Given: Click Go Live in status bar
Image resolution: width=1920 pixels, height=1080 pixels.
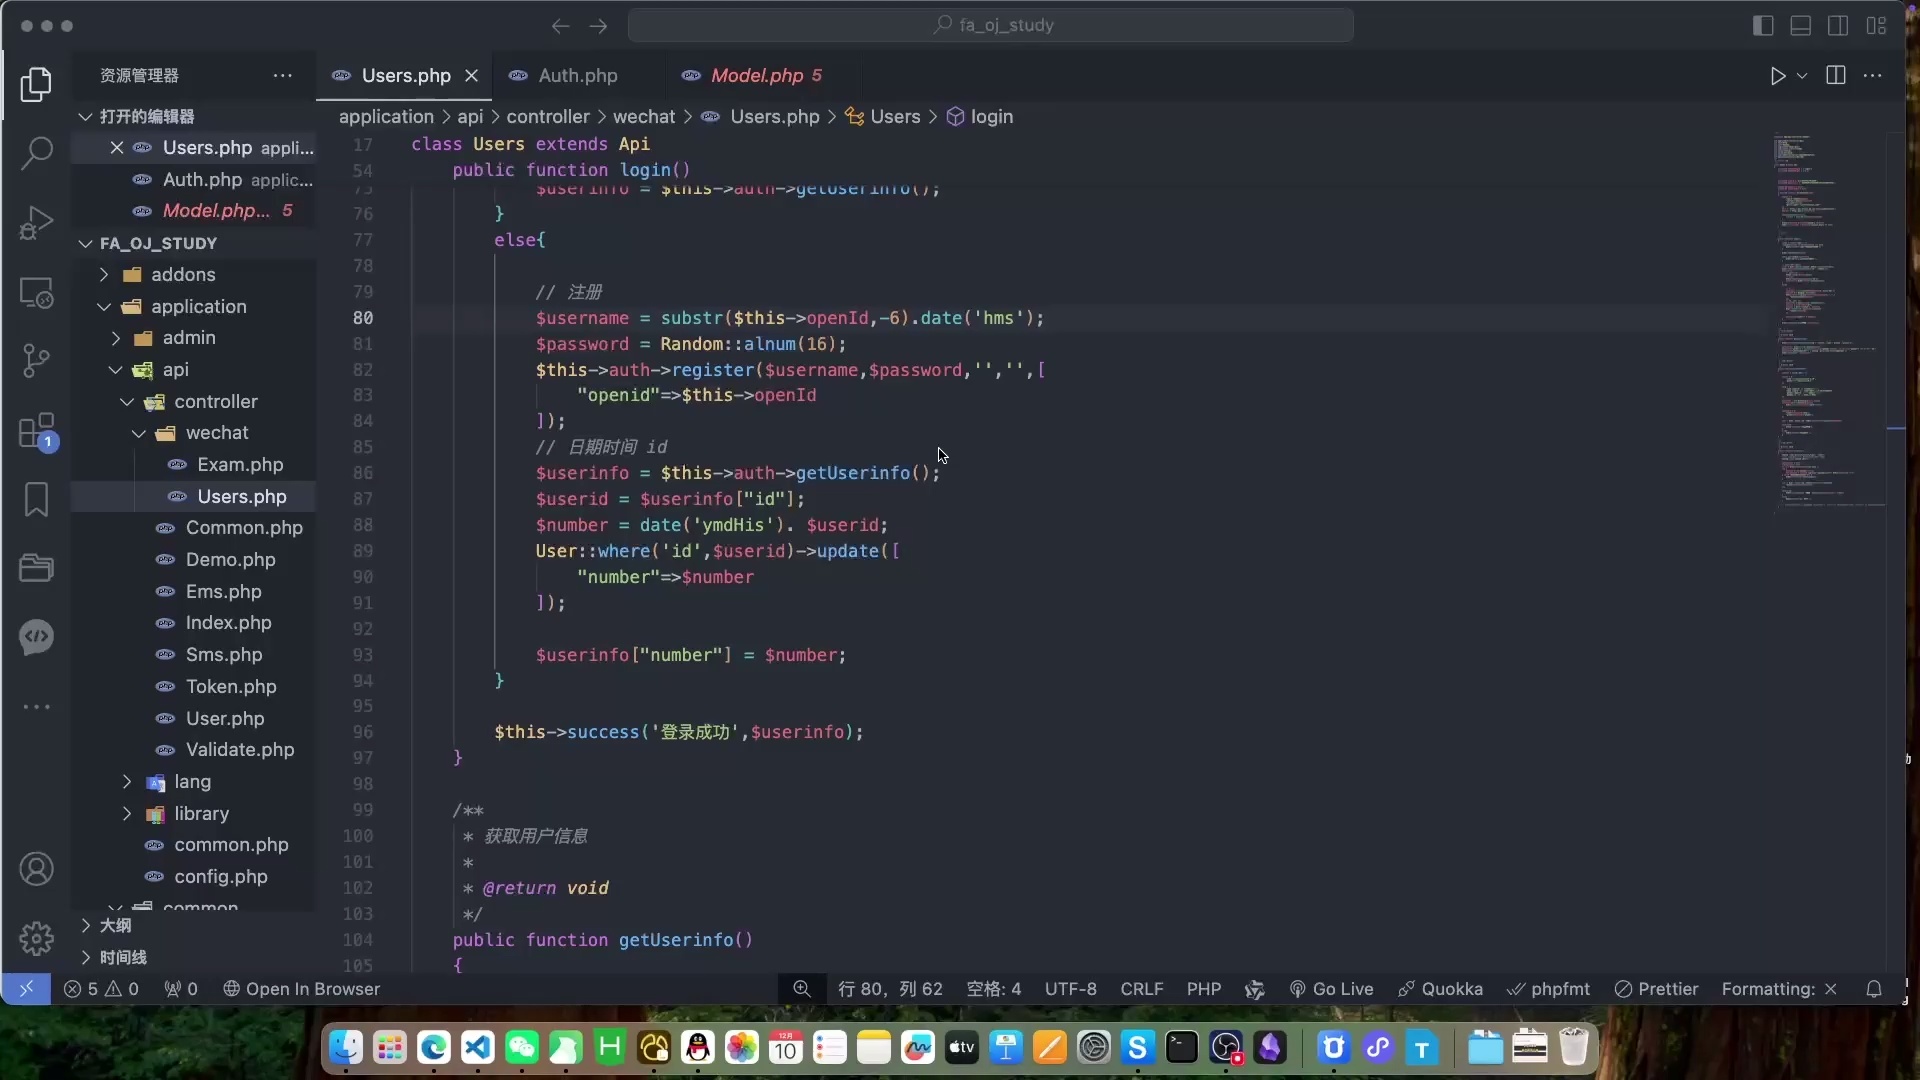Looking at the screenshot, I should coord(1331,989).
